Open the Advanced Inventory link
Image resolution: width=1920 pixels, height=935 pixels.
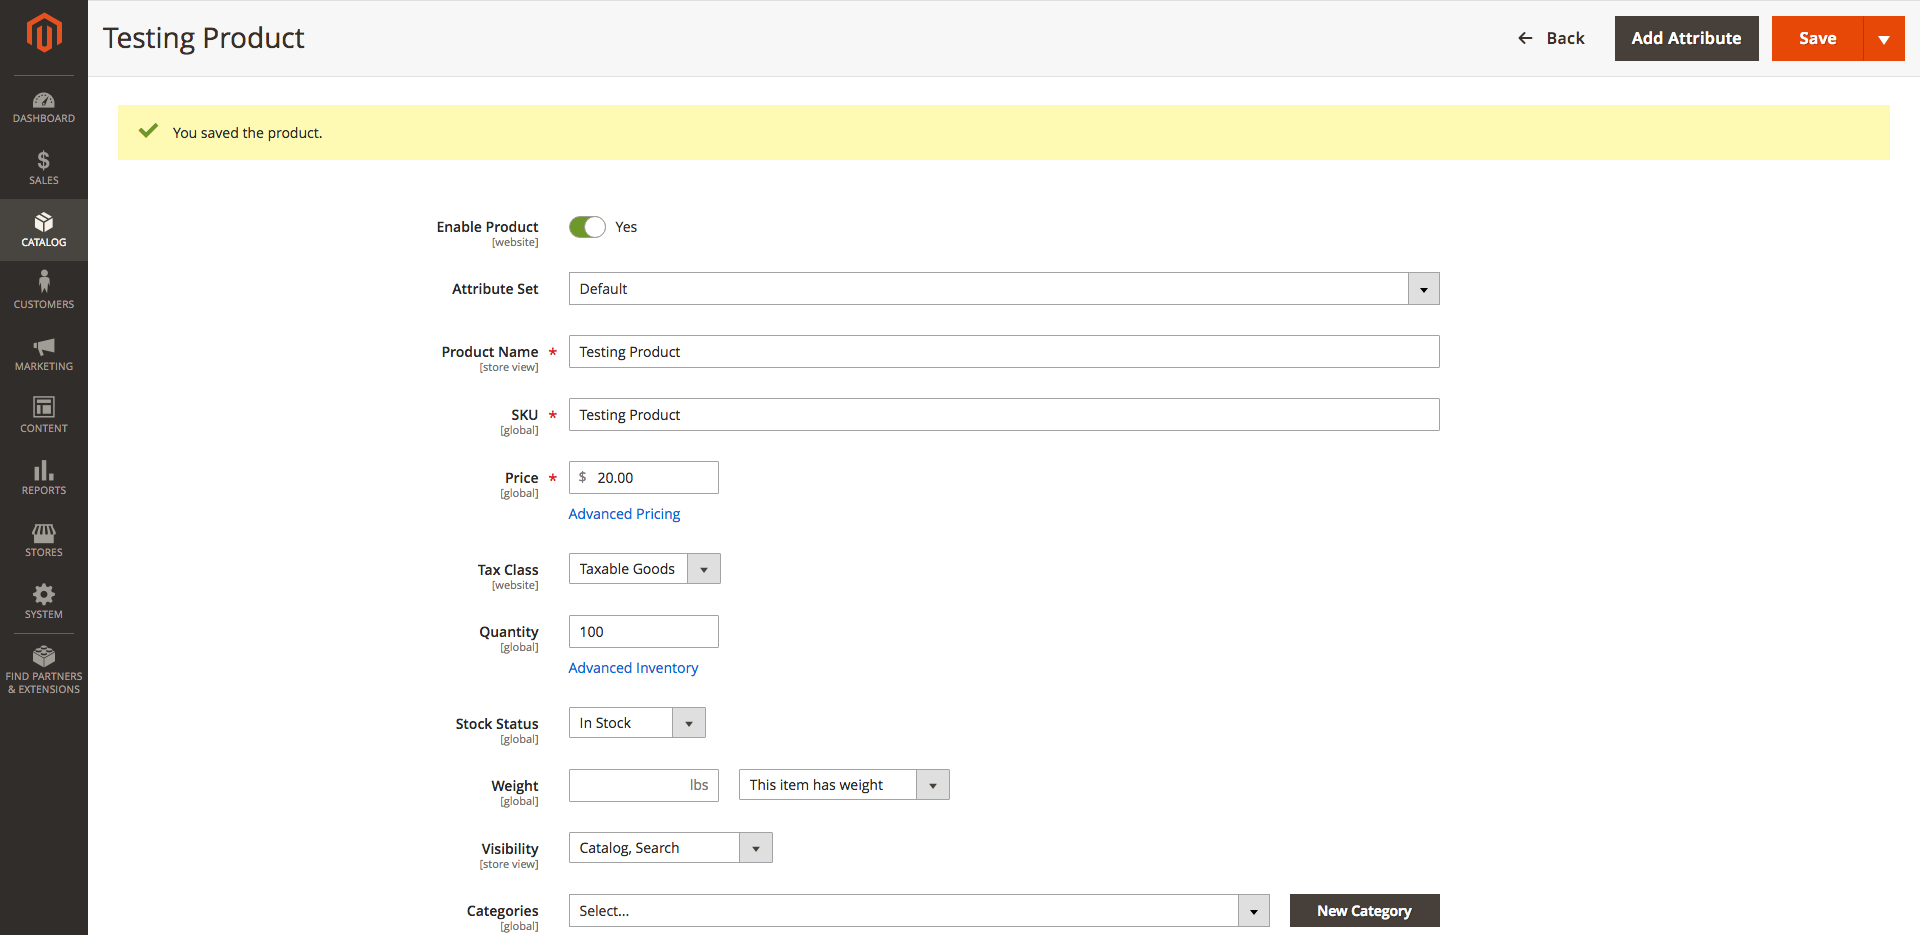[x=633, y=668]
